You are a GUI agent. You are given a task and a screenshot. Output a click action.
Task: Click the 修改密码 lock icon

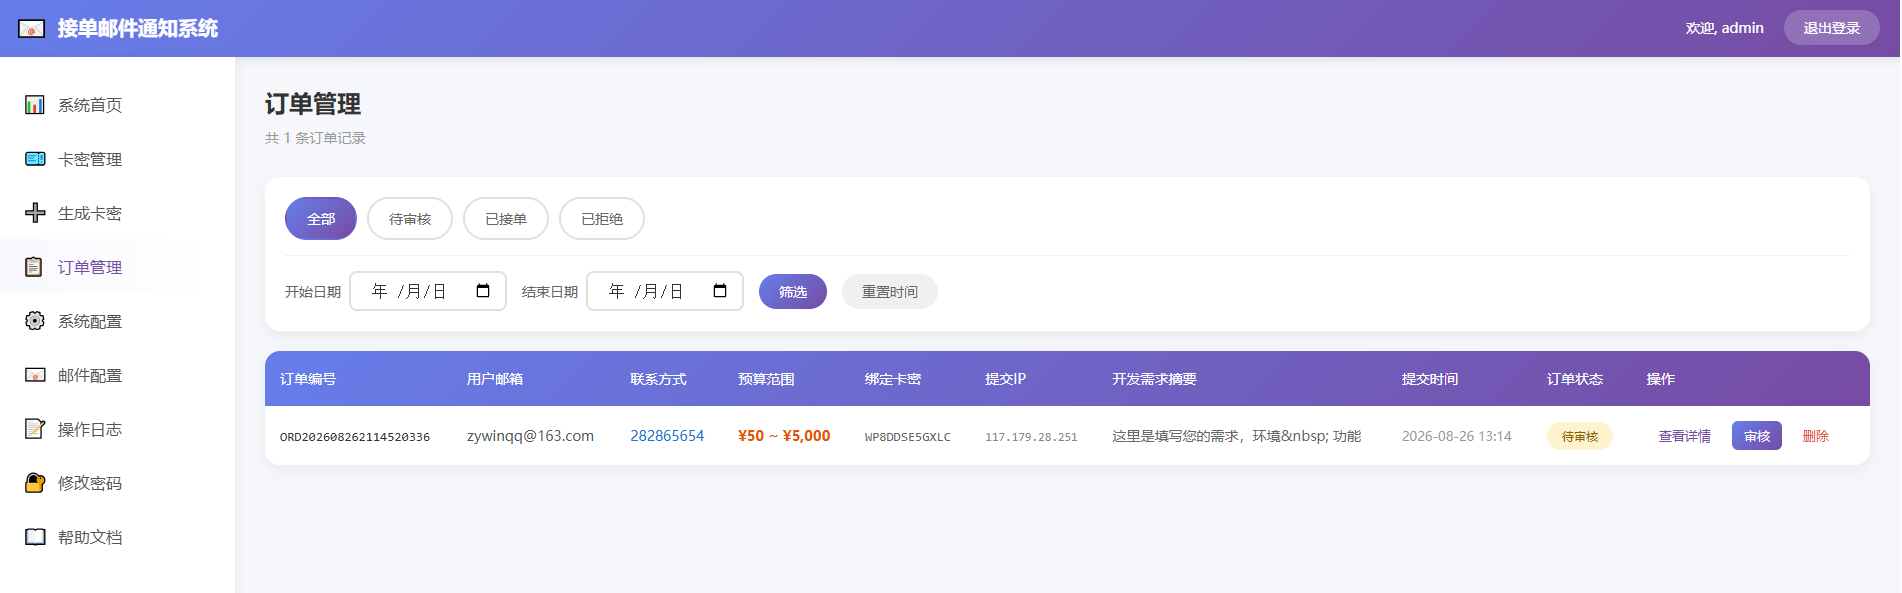[35, 483]
